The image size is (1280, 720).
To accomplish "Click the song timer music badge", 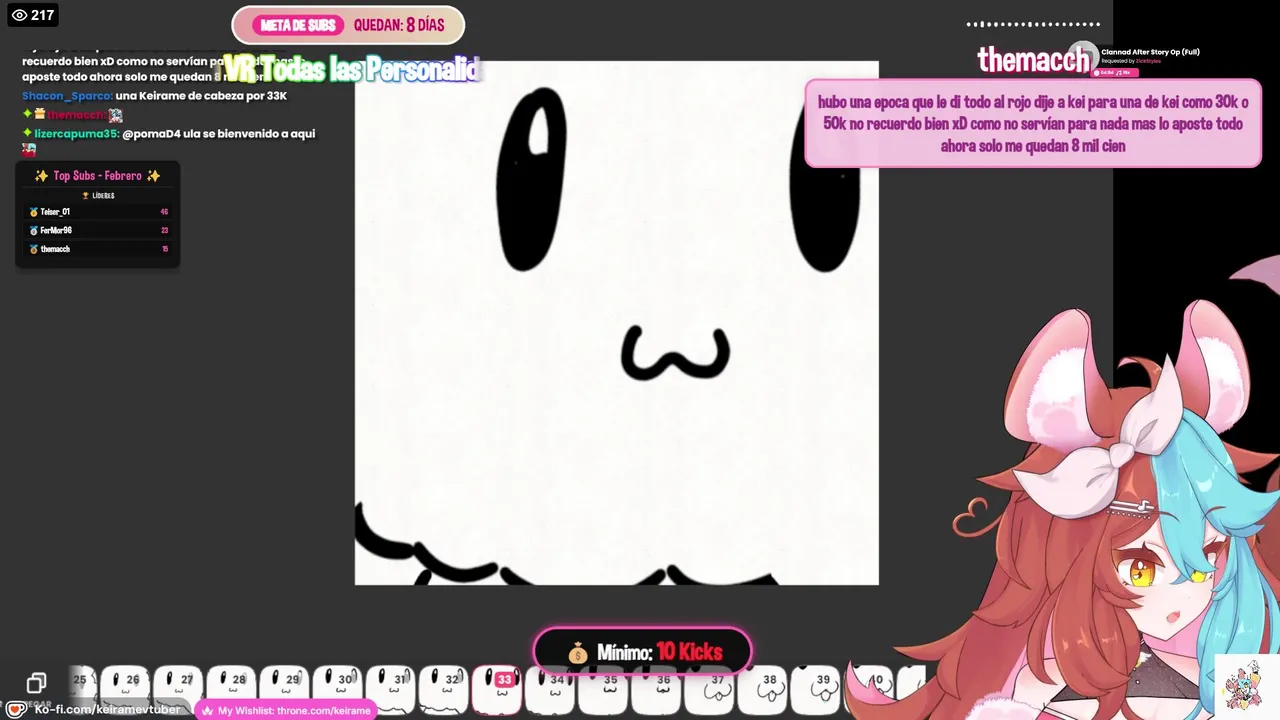I will click(1115, 72).
